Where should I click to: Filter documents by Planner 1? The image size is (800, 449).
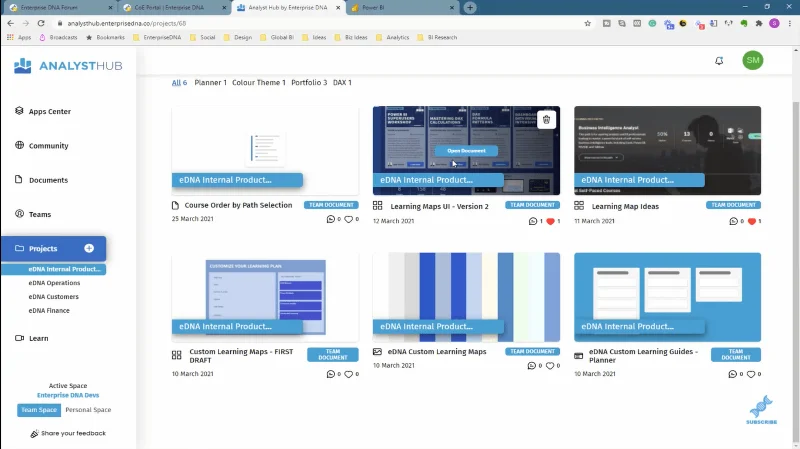210,82
